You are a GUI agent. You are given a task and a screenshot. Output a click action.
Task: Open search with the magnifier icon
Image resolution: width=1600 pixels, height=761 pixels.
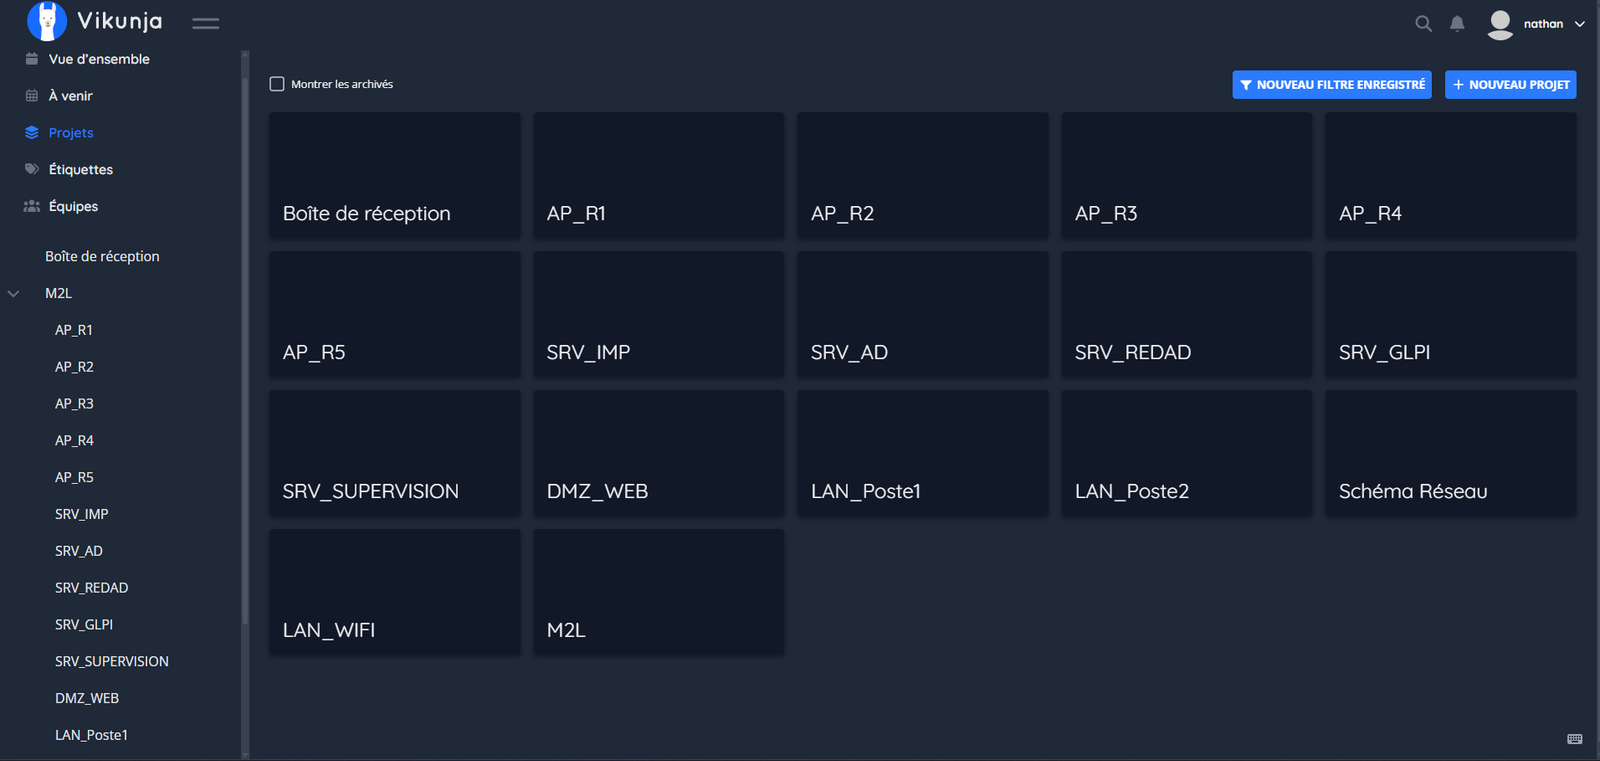1423,23
